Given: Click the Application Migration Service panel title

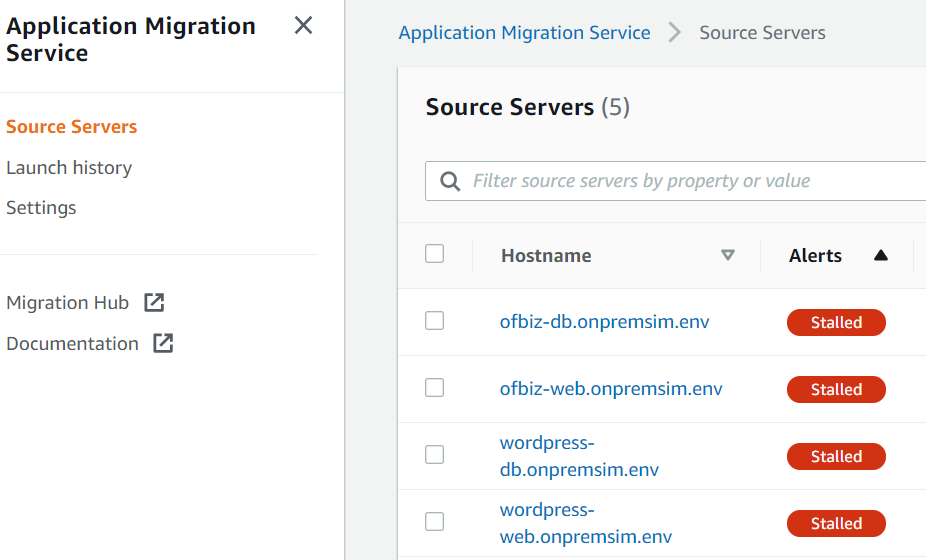Looking at the screenshot, I should pos(131,39).
